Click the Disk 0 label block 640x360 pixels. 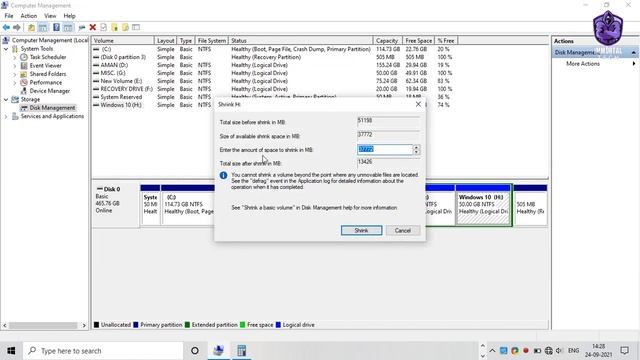116,204
